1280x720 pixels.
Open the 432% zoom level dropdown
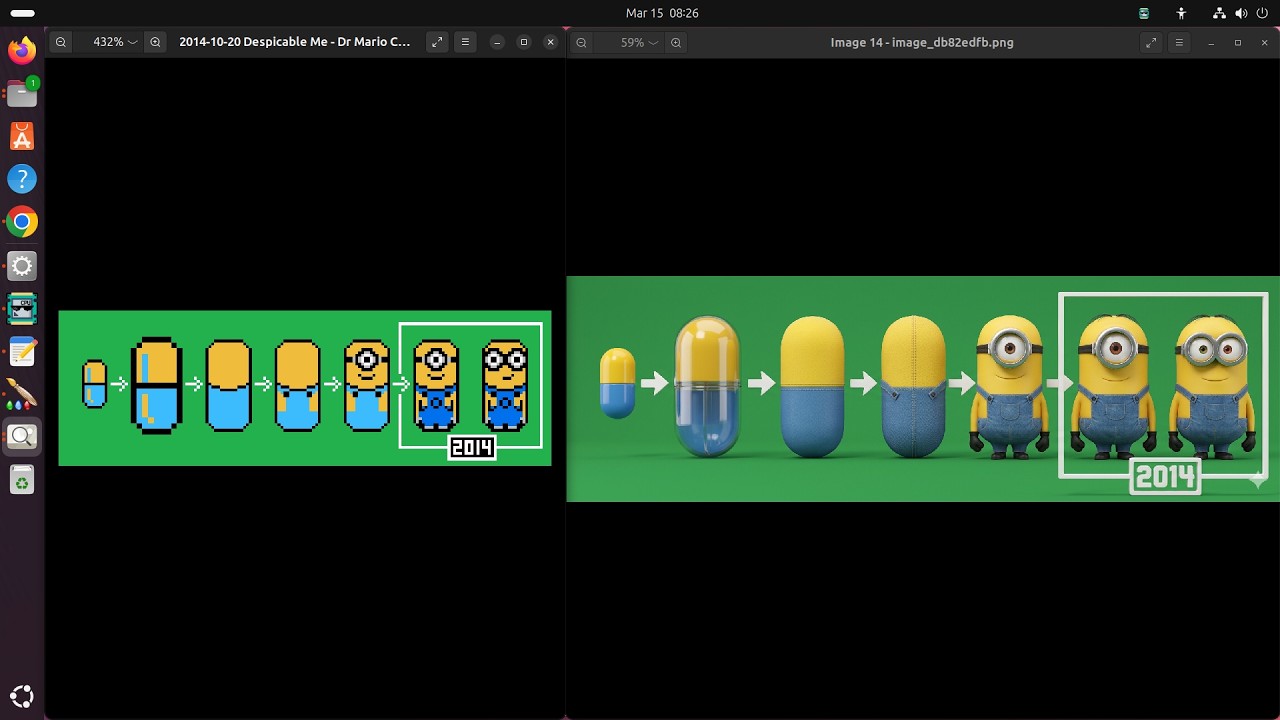[115, 42]
